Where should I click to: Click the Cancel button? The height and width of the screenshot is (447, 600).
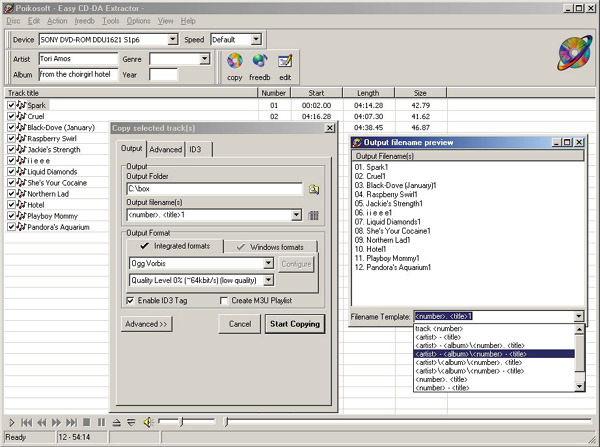tap(240, 324)
